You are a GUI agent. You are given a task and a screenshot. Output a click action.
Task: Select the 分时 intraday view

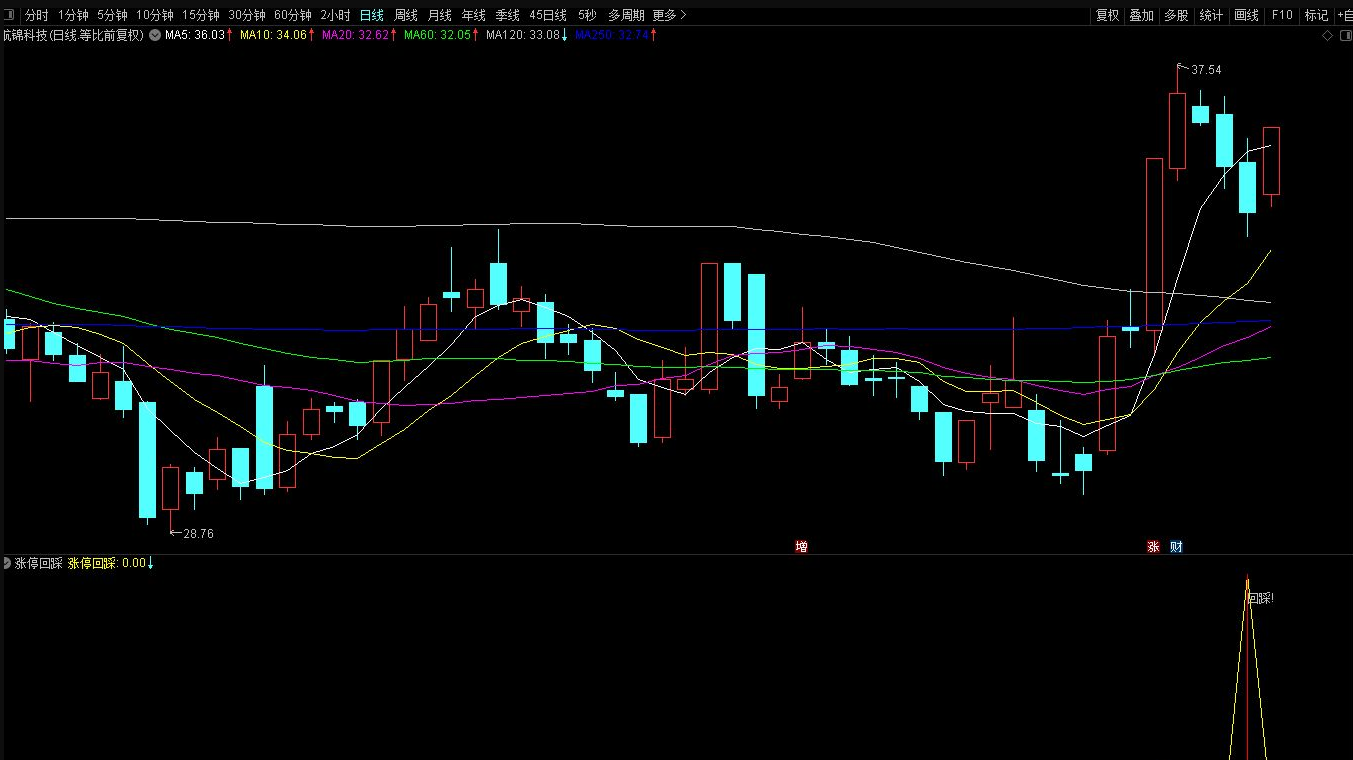36,15
